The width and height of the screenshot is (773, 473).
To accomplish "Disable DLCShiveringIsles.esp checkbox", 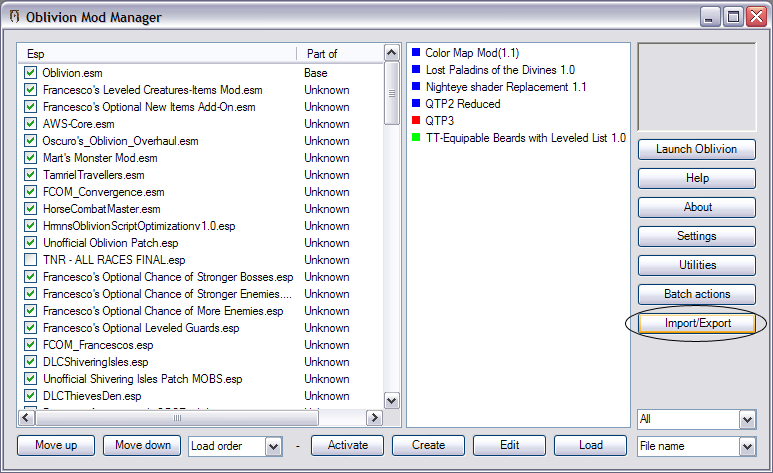I will point(31,362).
